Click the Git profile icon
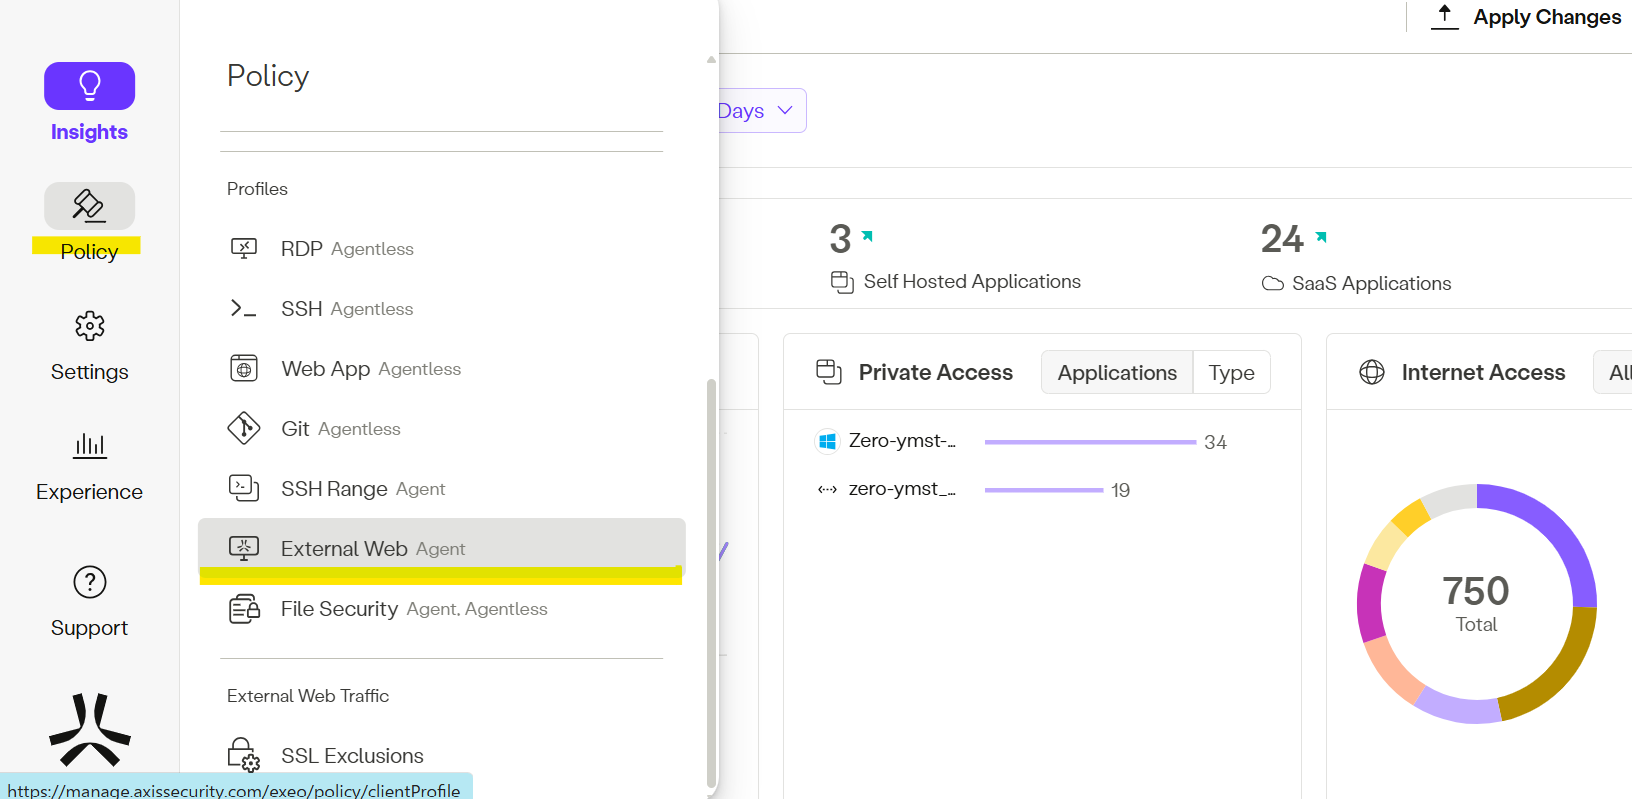This screenshot has height=799, width=1632. pos(243,428)
